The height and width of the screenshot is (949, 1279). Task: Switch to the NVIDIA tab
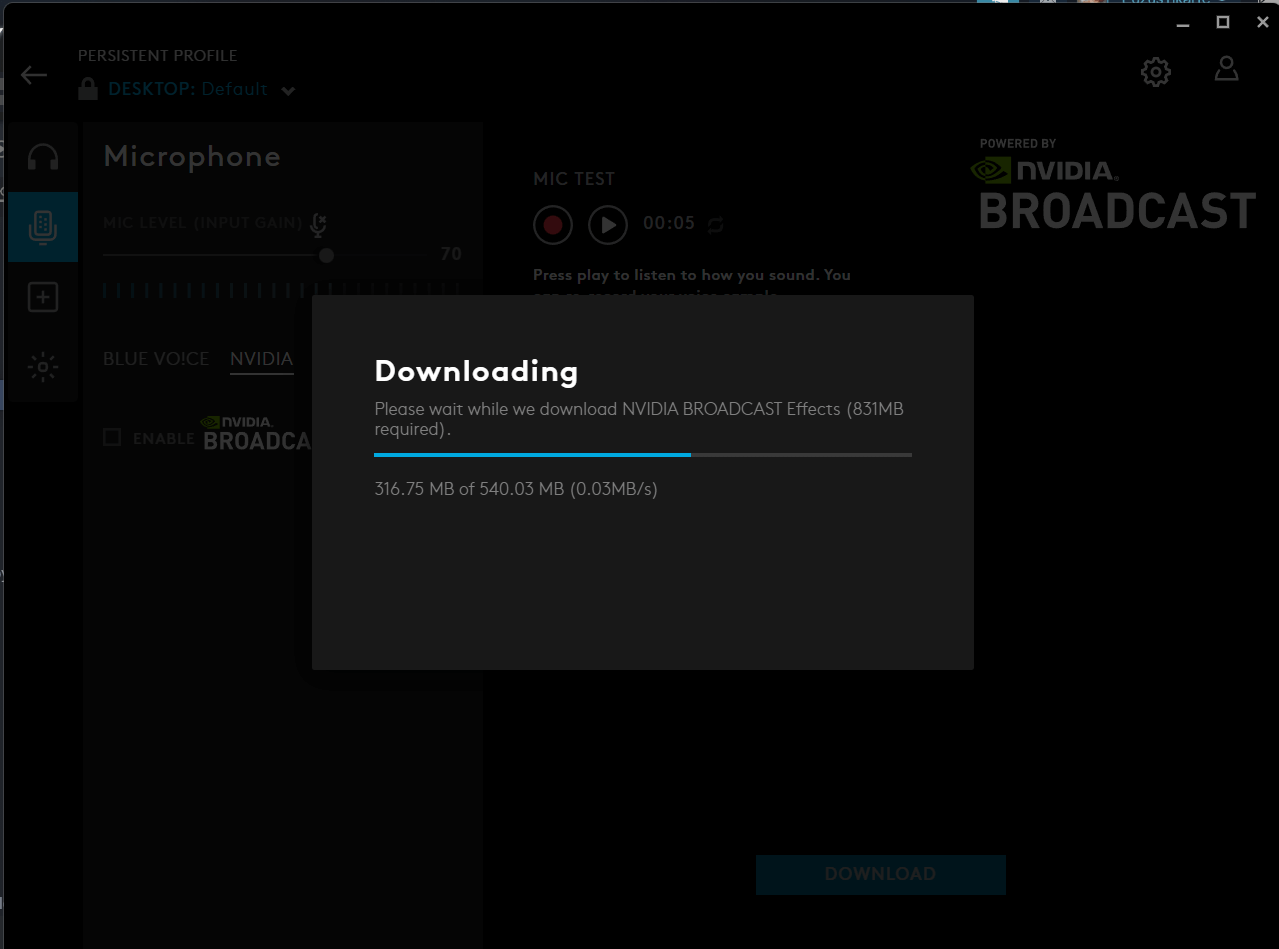click(x=261, y=359)
